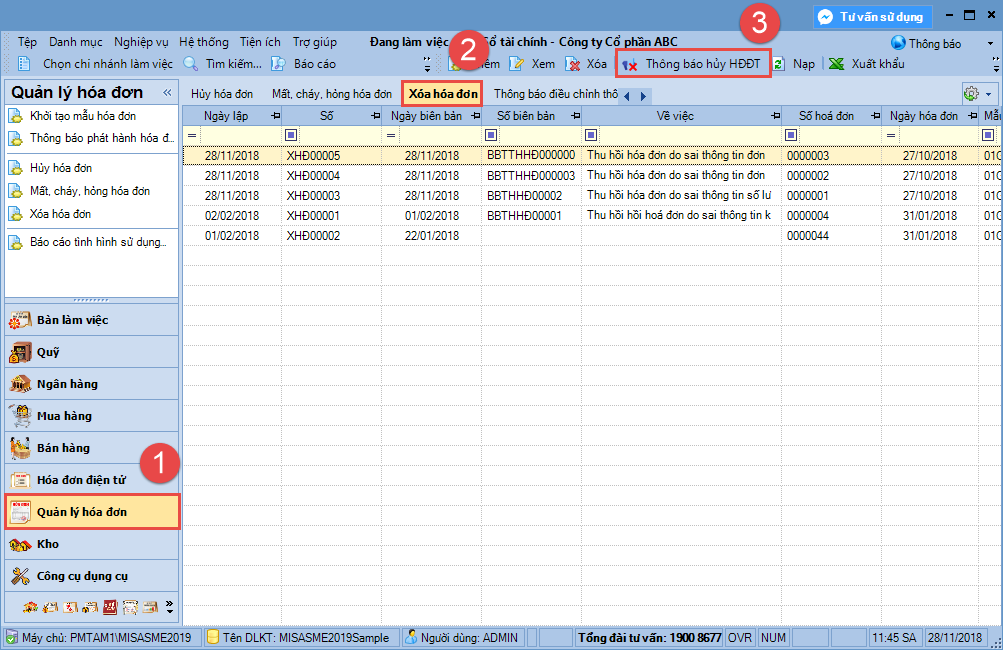Pin the Ngày biên bản column
The width and height of the screenshot is (1003, 650).
475,116
